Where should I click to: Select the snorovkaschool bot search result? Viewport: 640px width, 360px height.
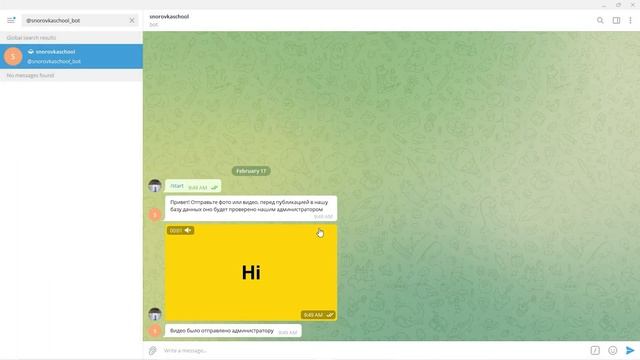(x=71, y=56)
